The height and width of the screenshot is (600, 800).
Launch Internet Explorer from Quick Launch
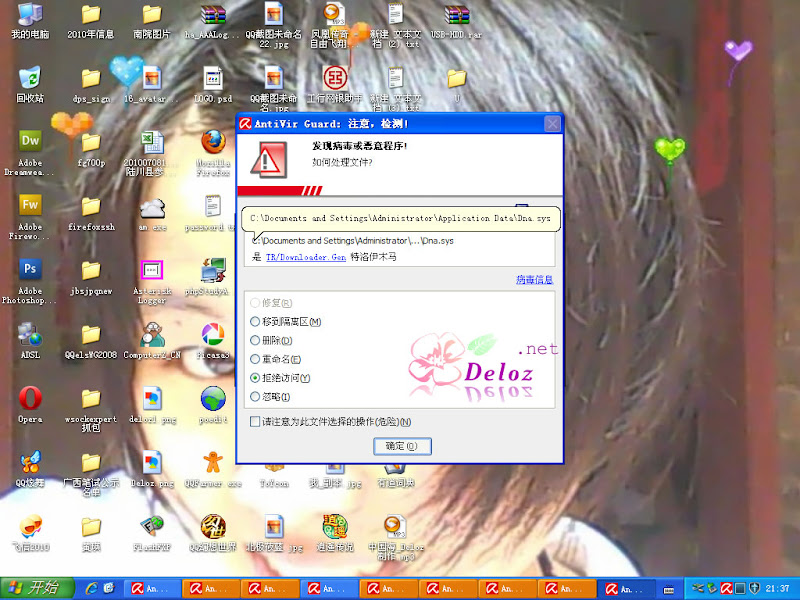coord(92,588)
